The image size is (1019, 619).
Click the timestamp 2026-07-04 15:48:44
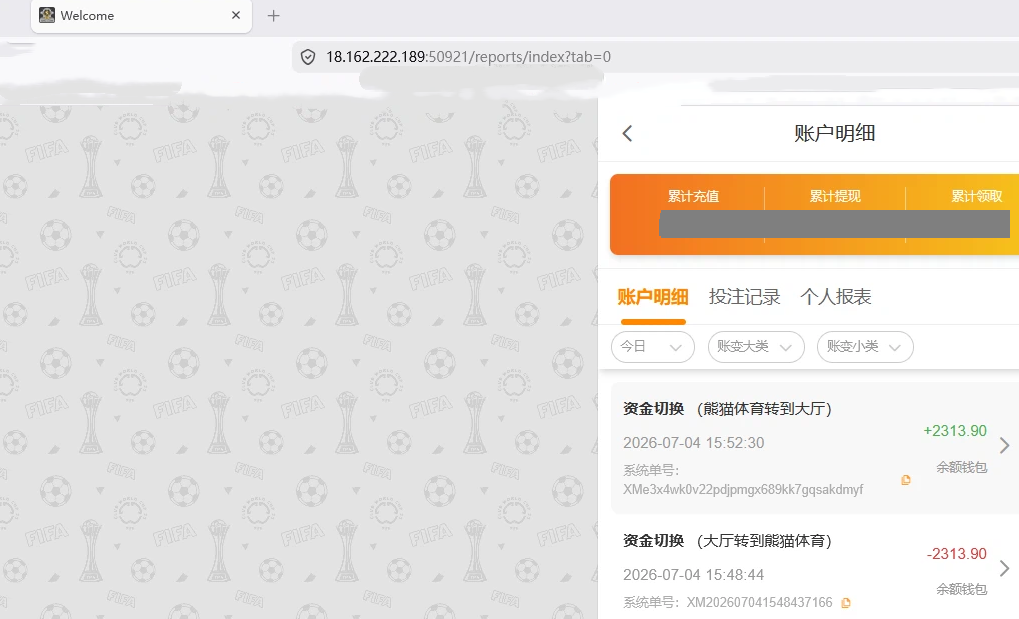click(x=693, y=575)
